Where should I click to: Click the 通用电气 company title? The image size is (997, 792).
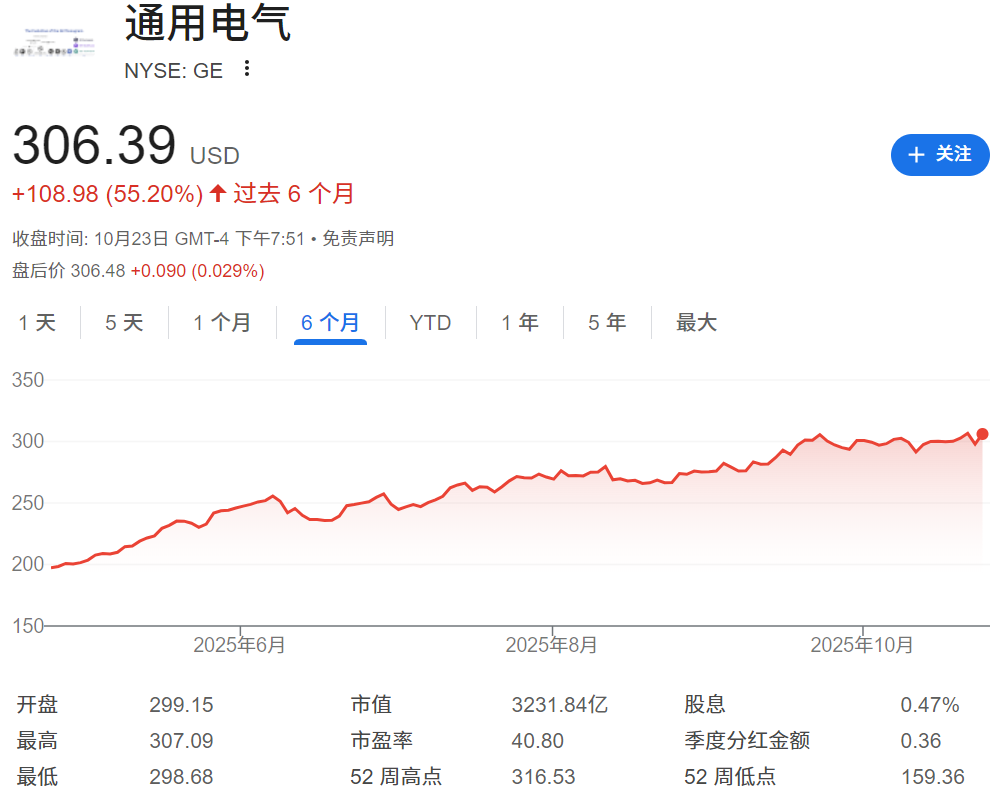(x=208, y=25)
